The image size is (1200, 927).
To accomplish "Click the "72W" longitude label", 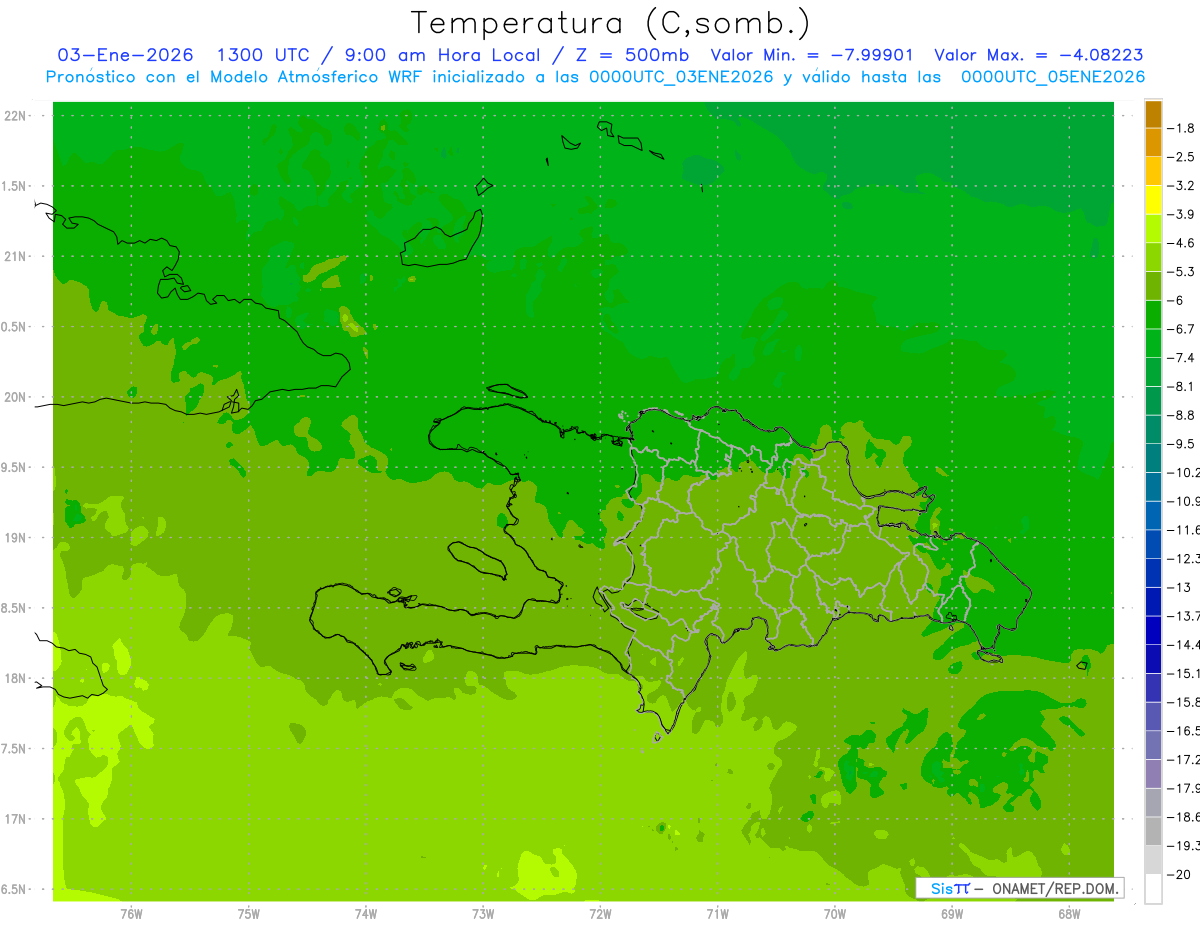I will [600, 913].
